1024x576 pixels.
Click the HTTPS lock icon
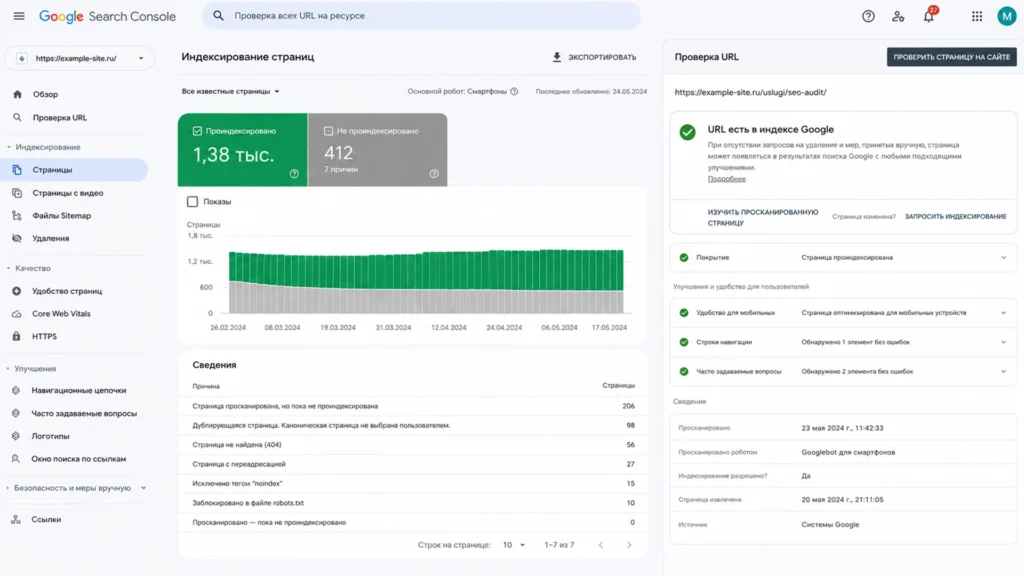pos(16,336)
